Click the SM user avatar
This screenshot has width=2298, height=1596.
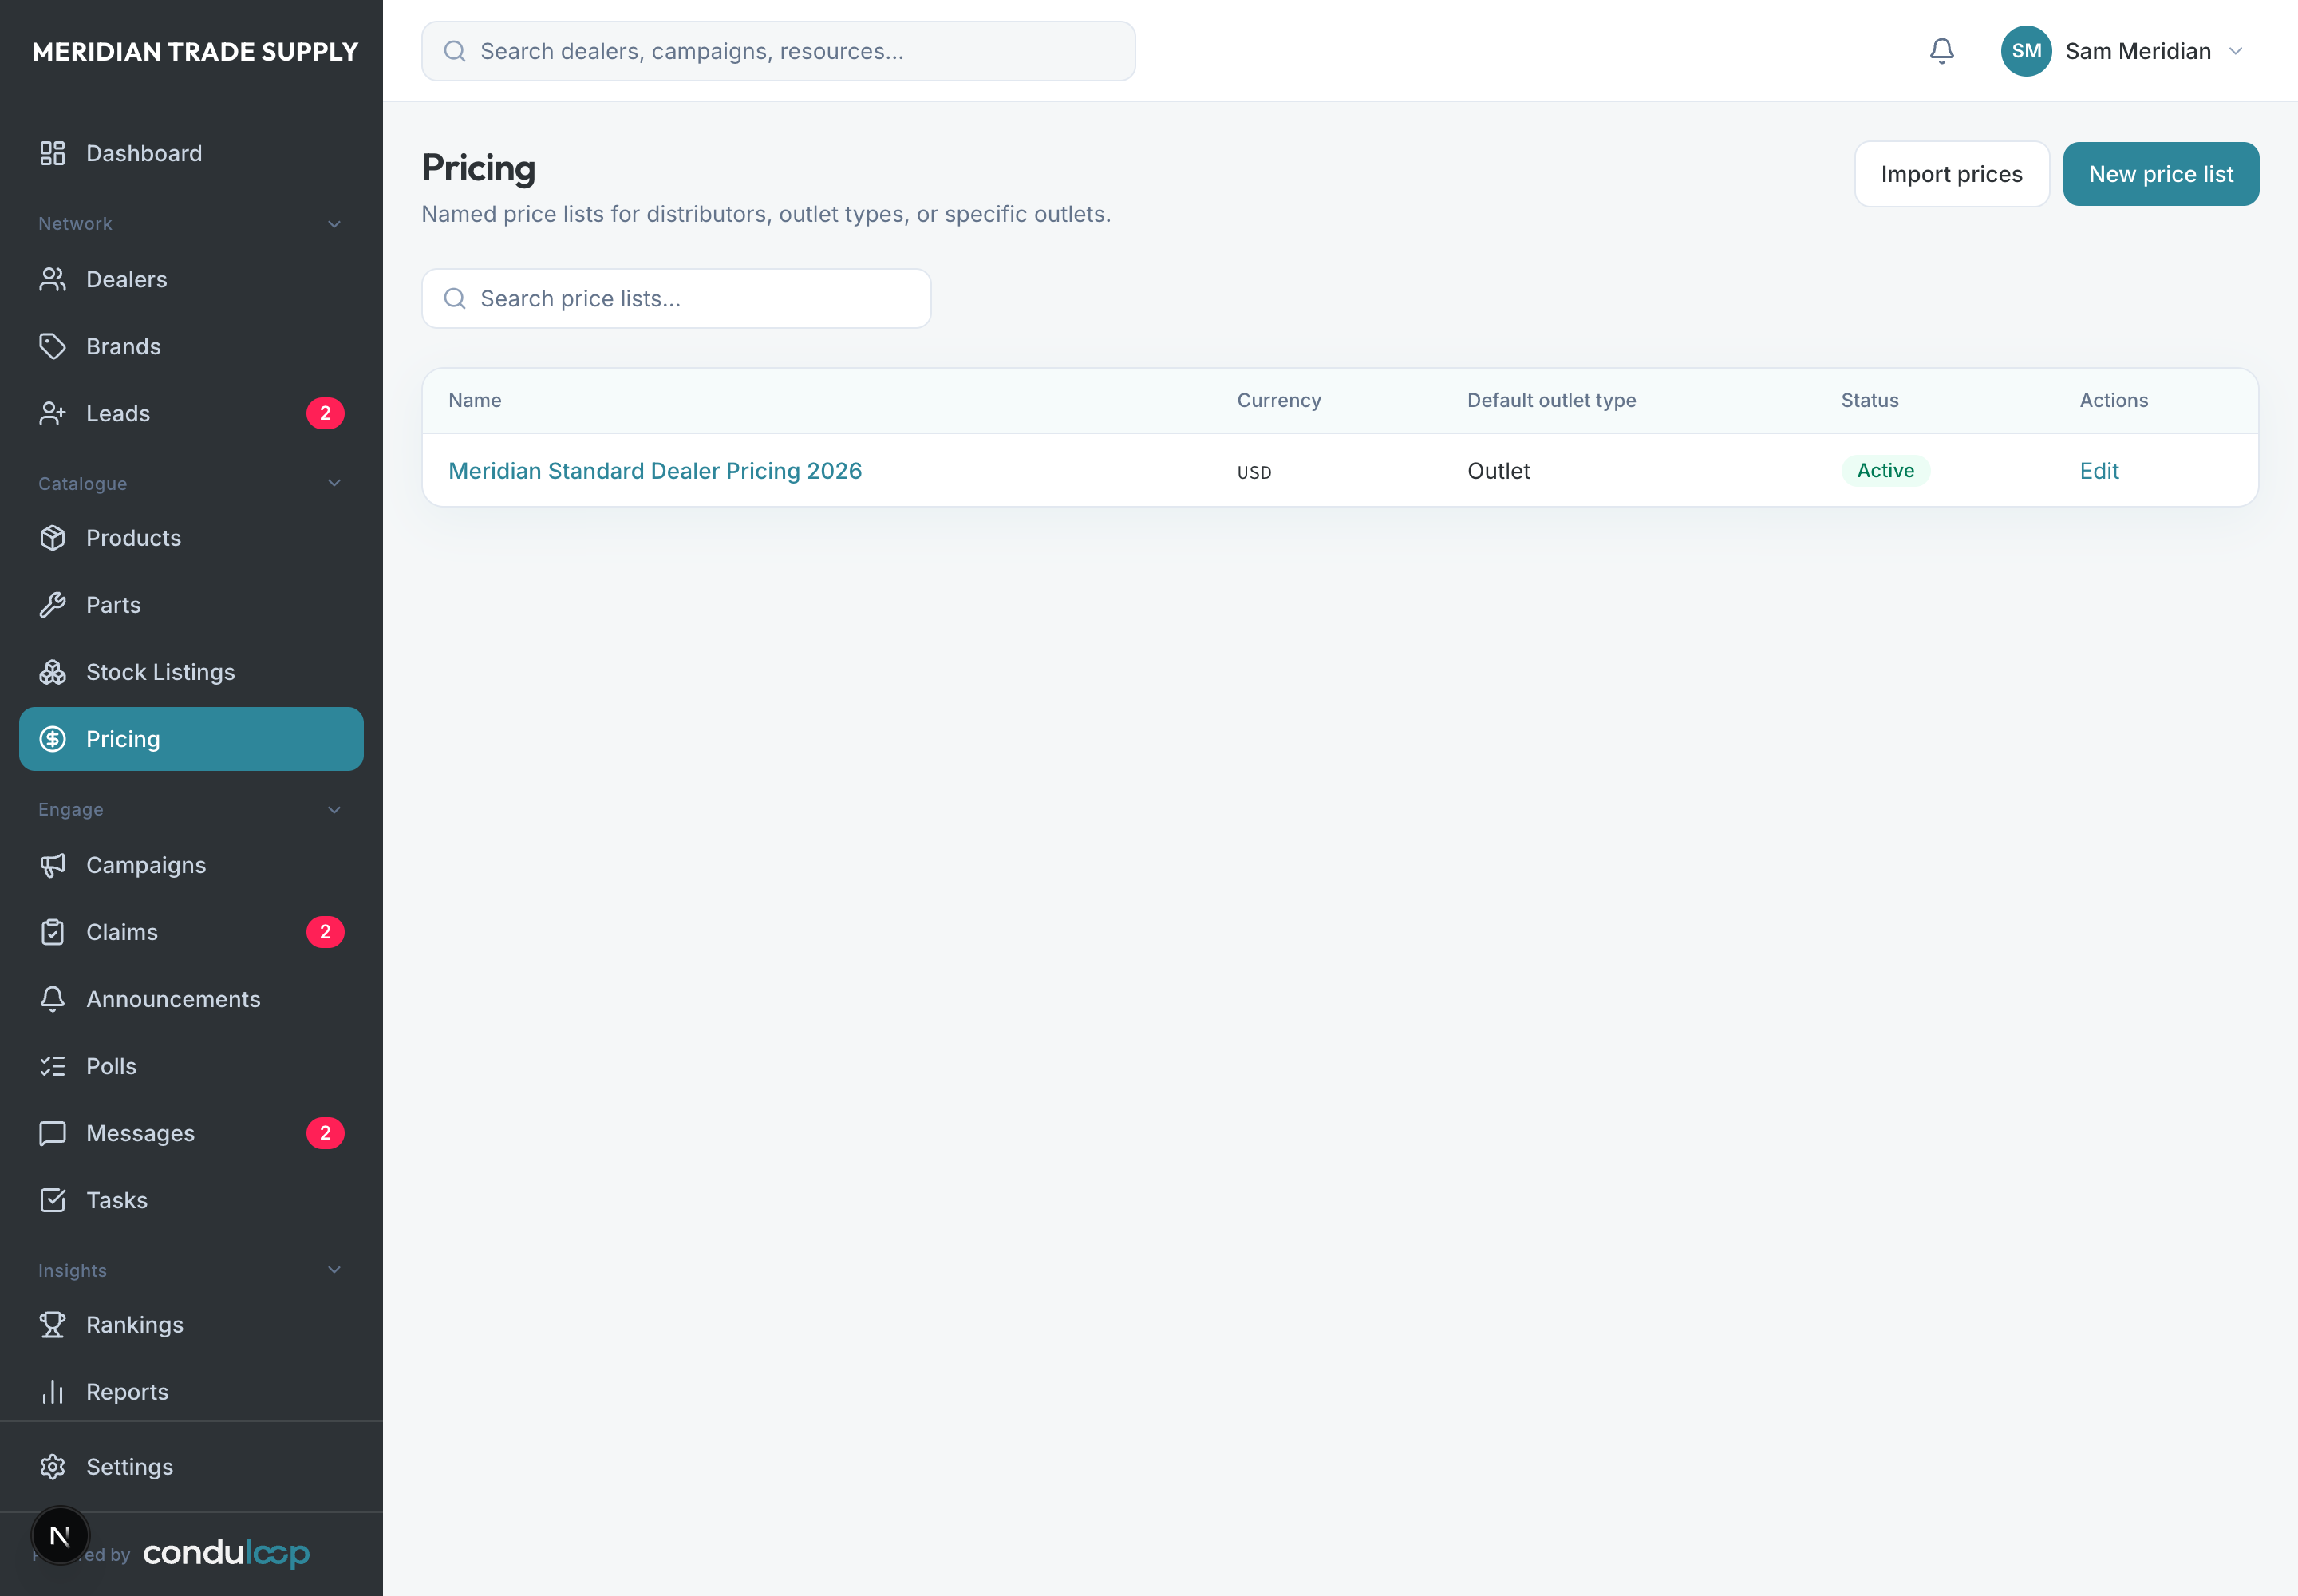(x=2026, y=51)
